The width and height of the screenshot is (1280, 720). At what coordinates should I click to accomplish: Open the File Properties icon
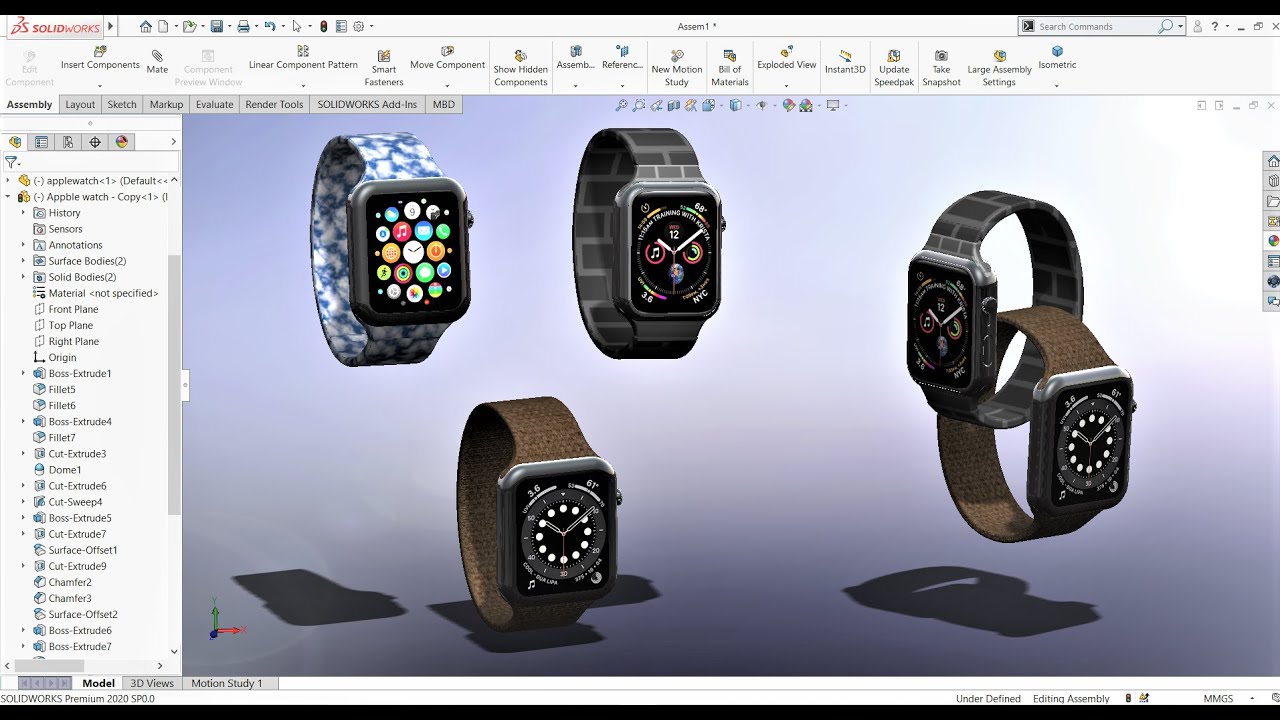(341, 27)
